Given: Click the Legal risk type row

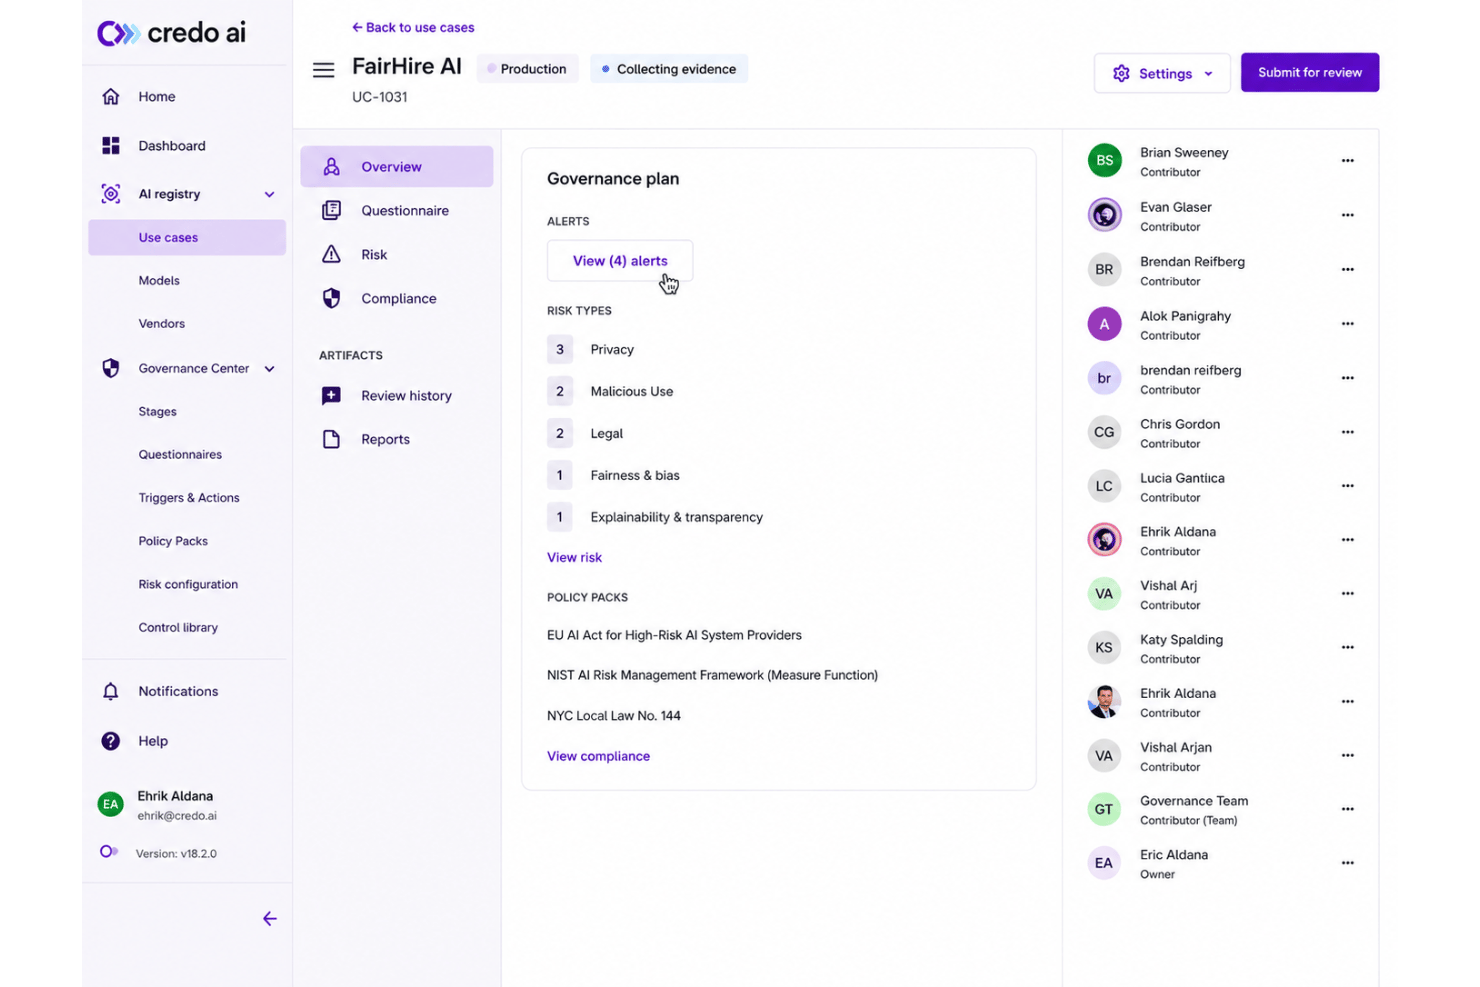Looking at the screenshot, I should [x=585, y=434].
